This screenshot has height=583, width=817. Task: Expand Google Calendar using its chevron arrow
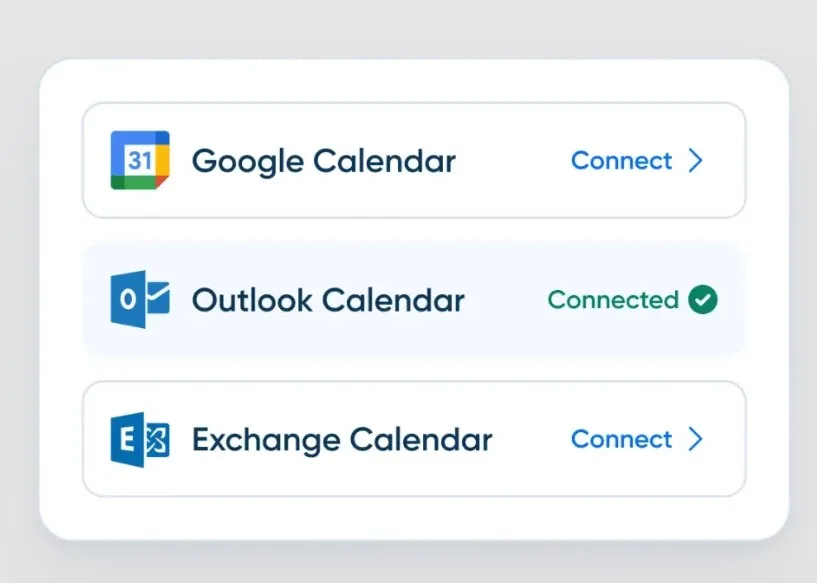(x=697, y=161)
